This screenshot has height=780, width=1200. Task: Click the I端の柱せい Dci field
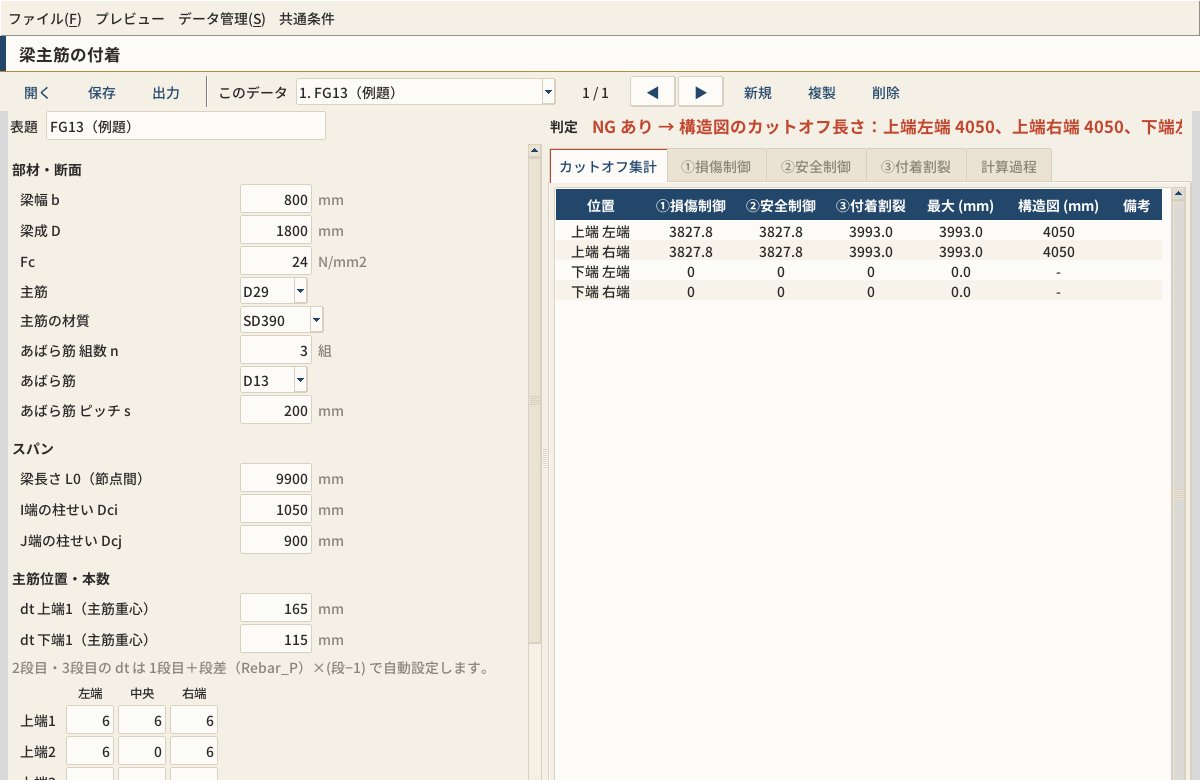(x=276, y=510)
